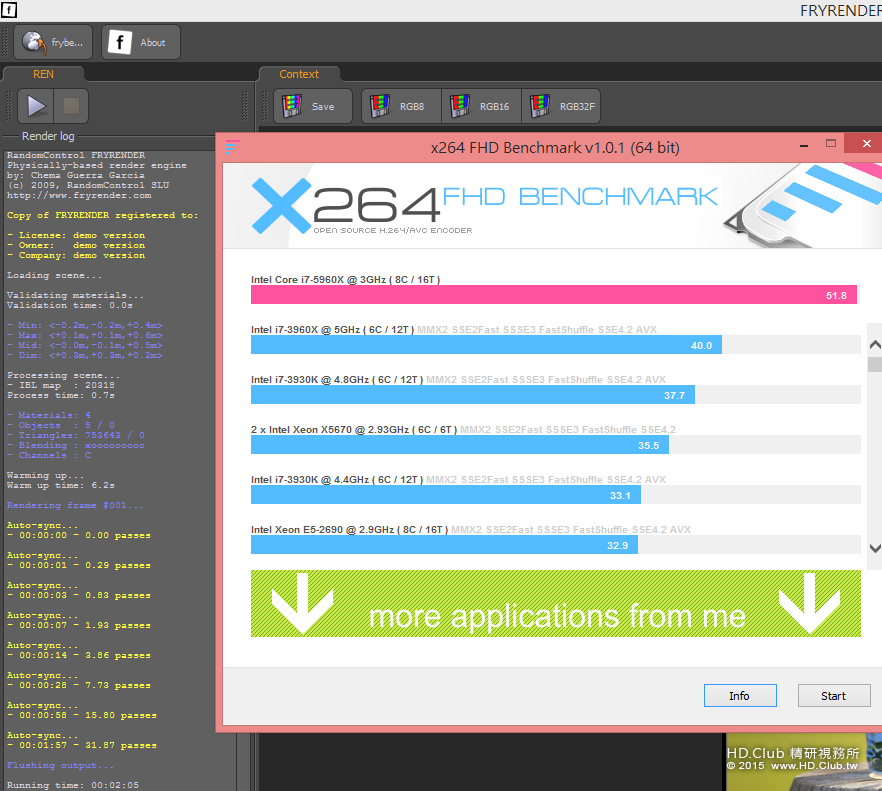Image resolution: width=882 pixels, height=791 pixels.
Task: Open the frybench toolbar button
Action: (x=53, y=42)
